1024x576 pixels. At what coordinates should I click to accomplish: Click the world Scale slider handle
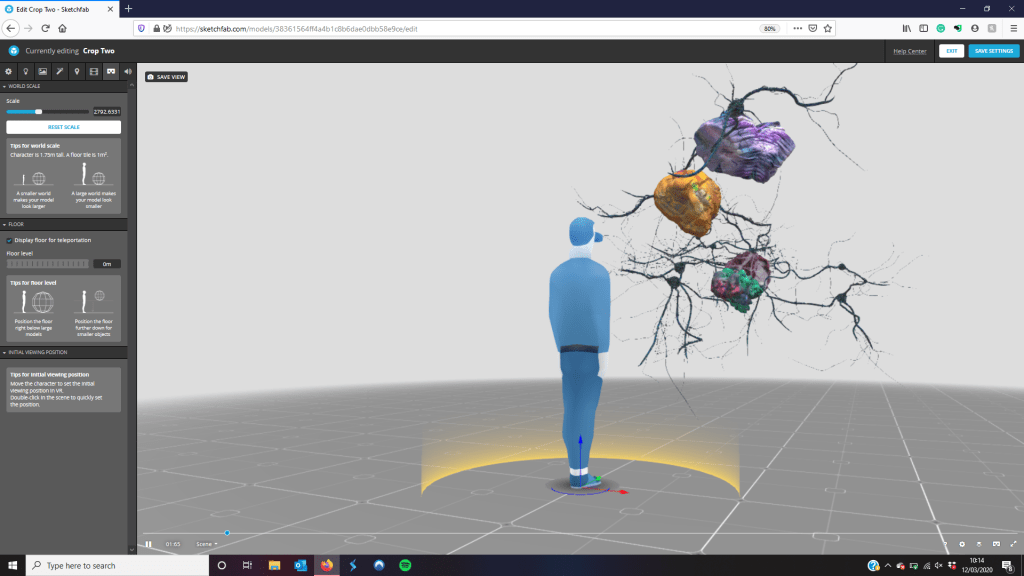point(39,111)
